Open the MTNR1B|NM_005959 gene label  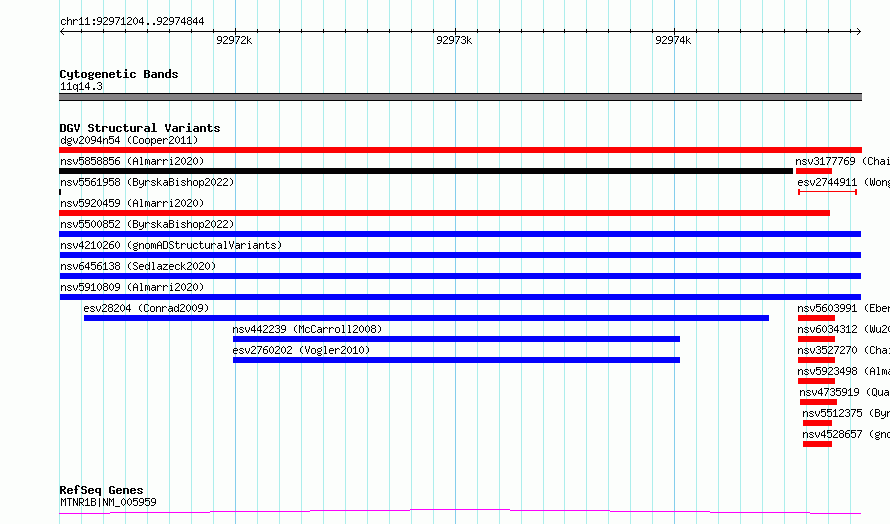pos(108,502)
